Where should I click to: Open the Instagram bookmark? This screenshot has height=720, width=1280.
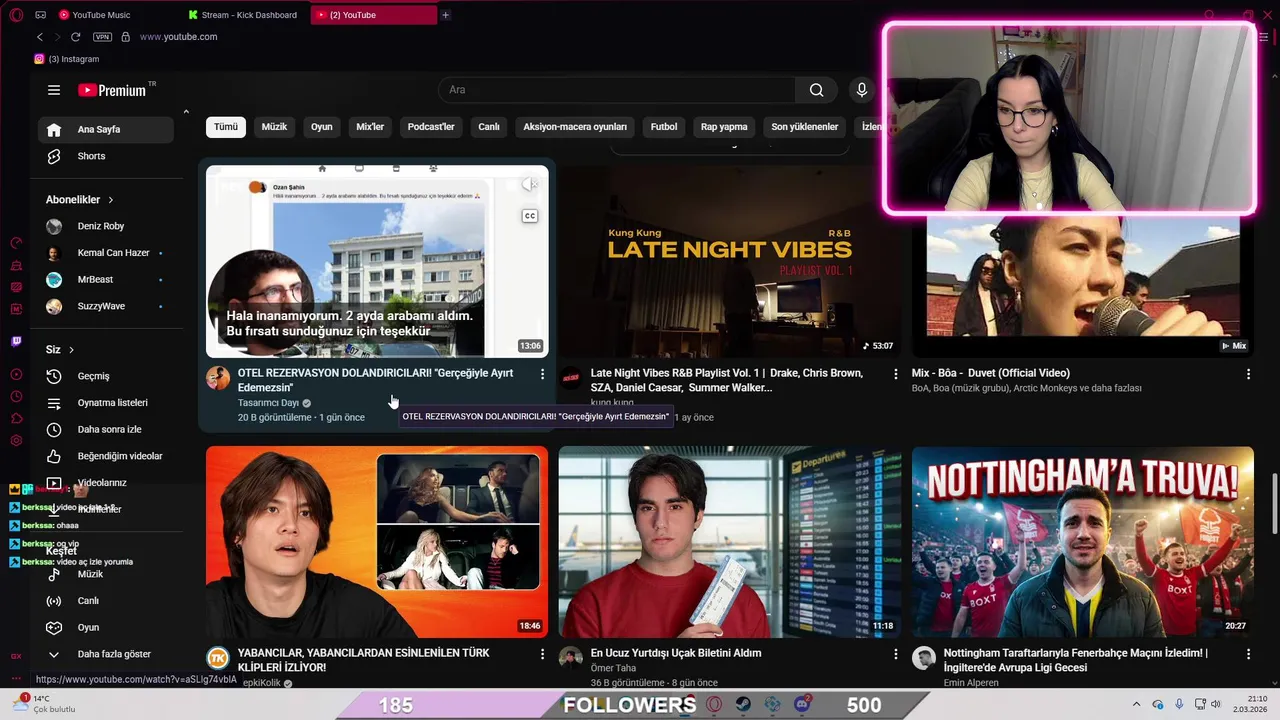67,59
